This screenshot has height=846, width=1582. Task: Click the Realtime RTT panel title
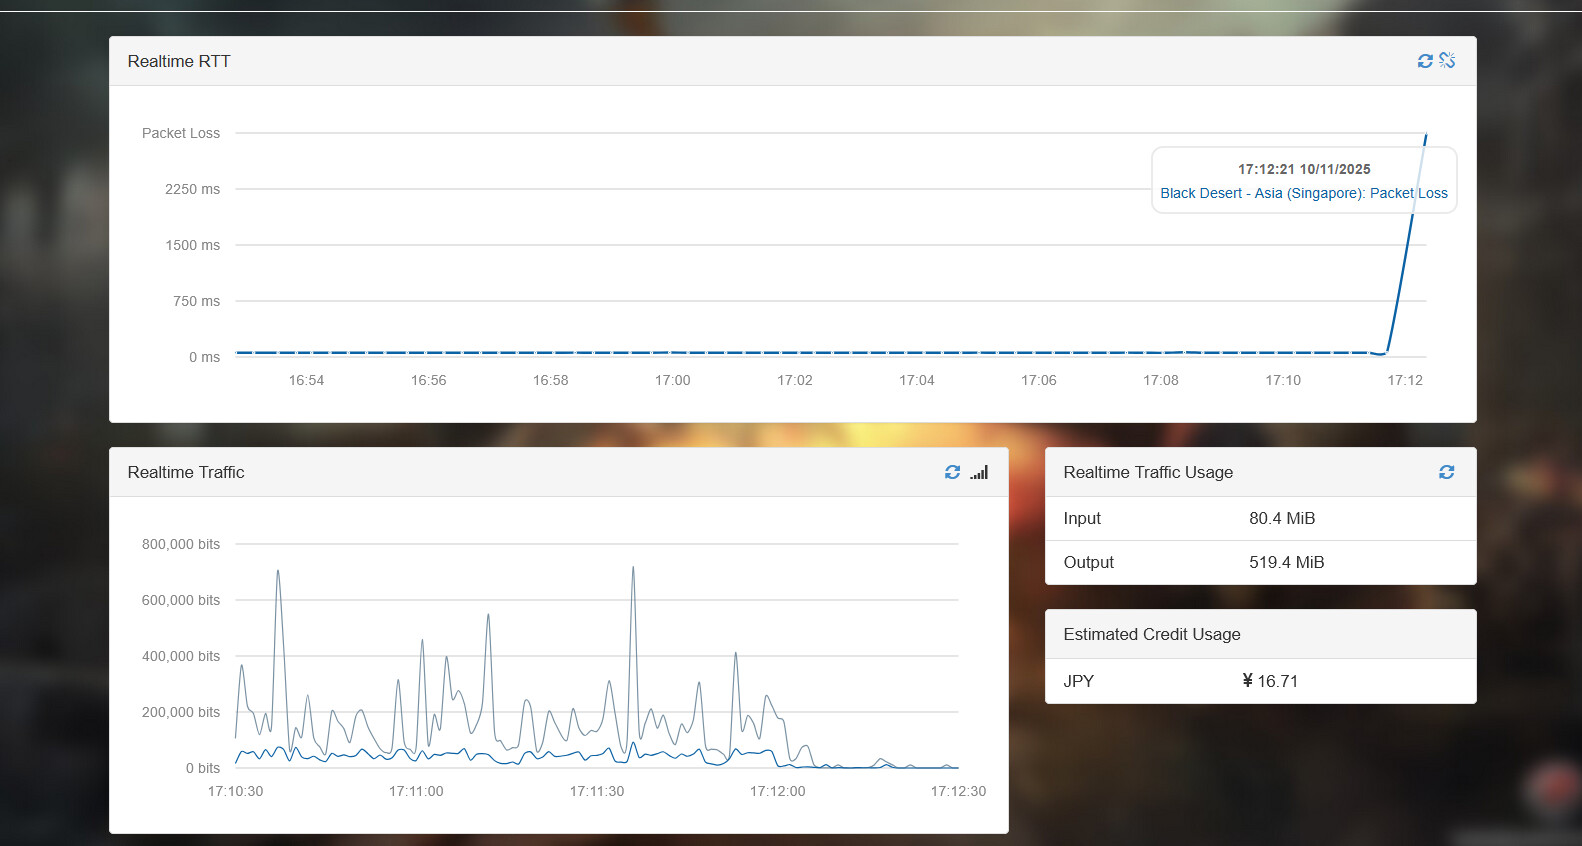179,61
